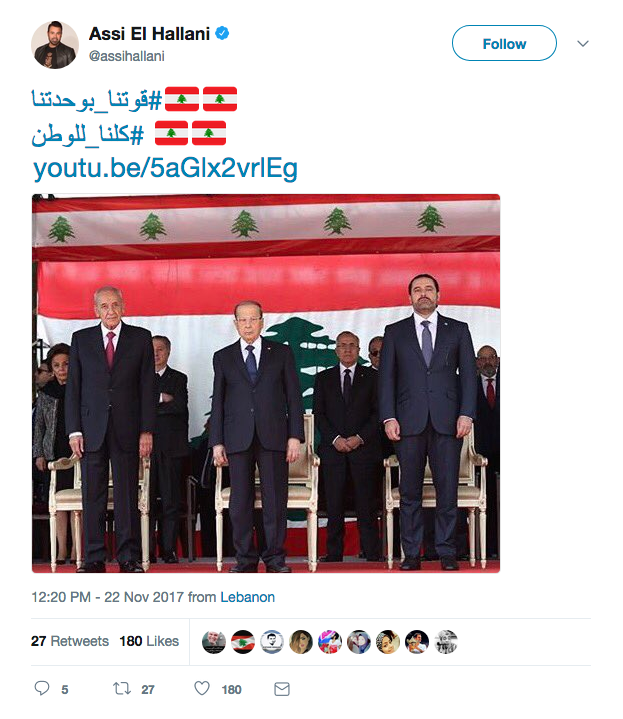This screenshot has width=623, height=719.
Task: Open the Lebanese flag liker avatar
Action: 243,642
